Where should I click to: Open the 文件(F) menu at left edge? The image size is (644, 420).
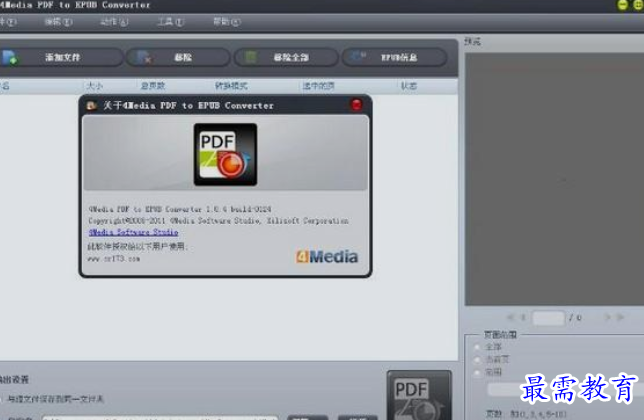(x=8, y=22)
